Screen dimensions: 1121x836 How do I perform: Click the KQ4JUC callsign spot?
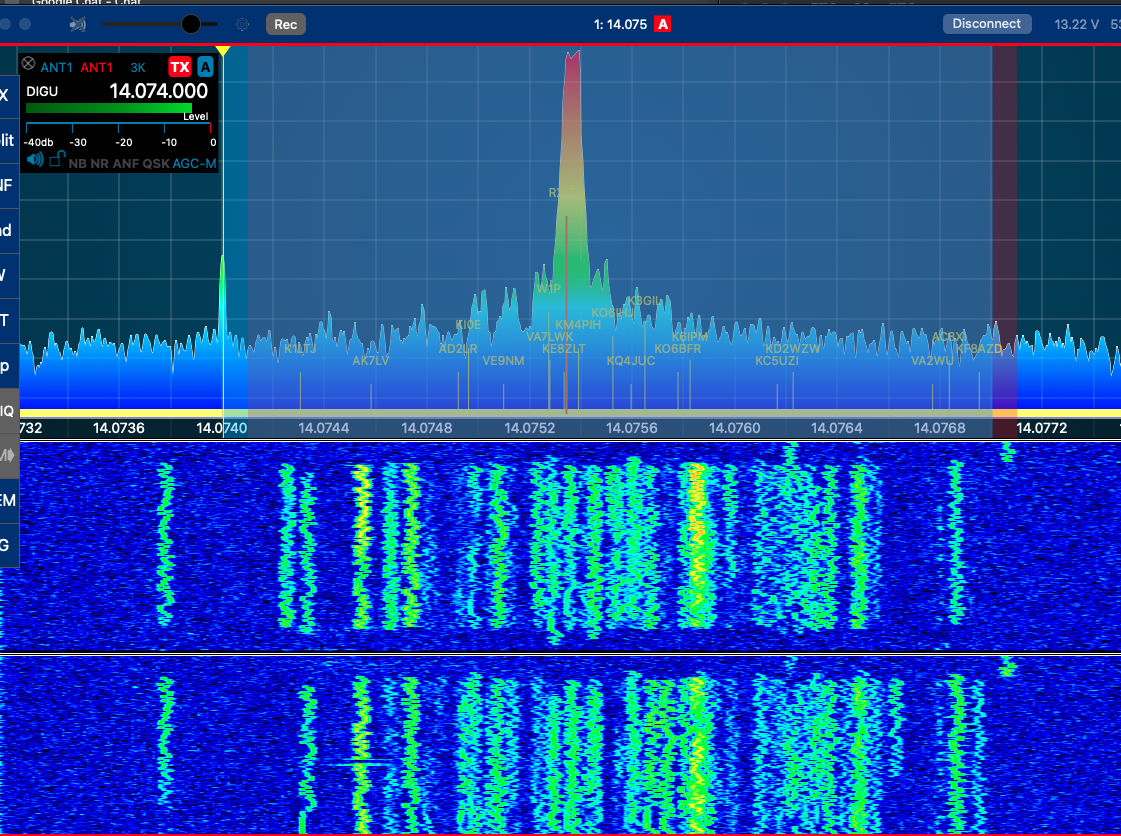tap(631, 360)
